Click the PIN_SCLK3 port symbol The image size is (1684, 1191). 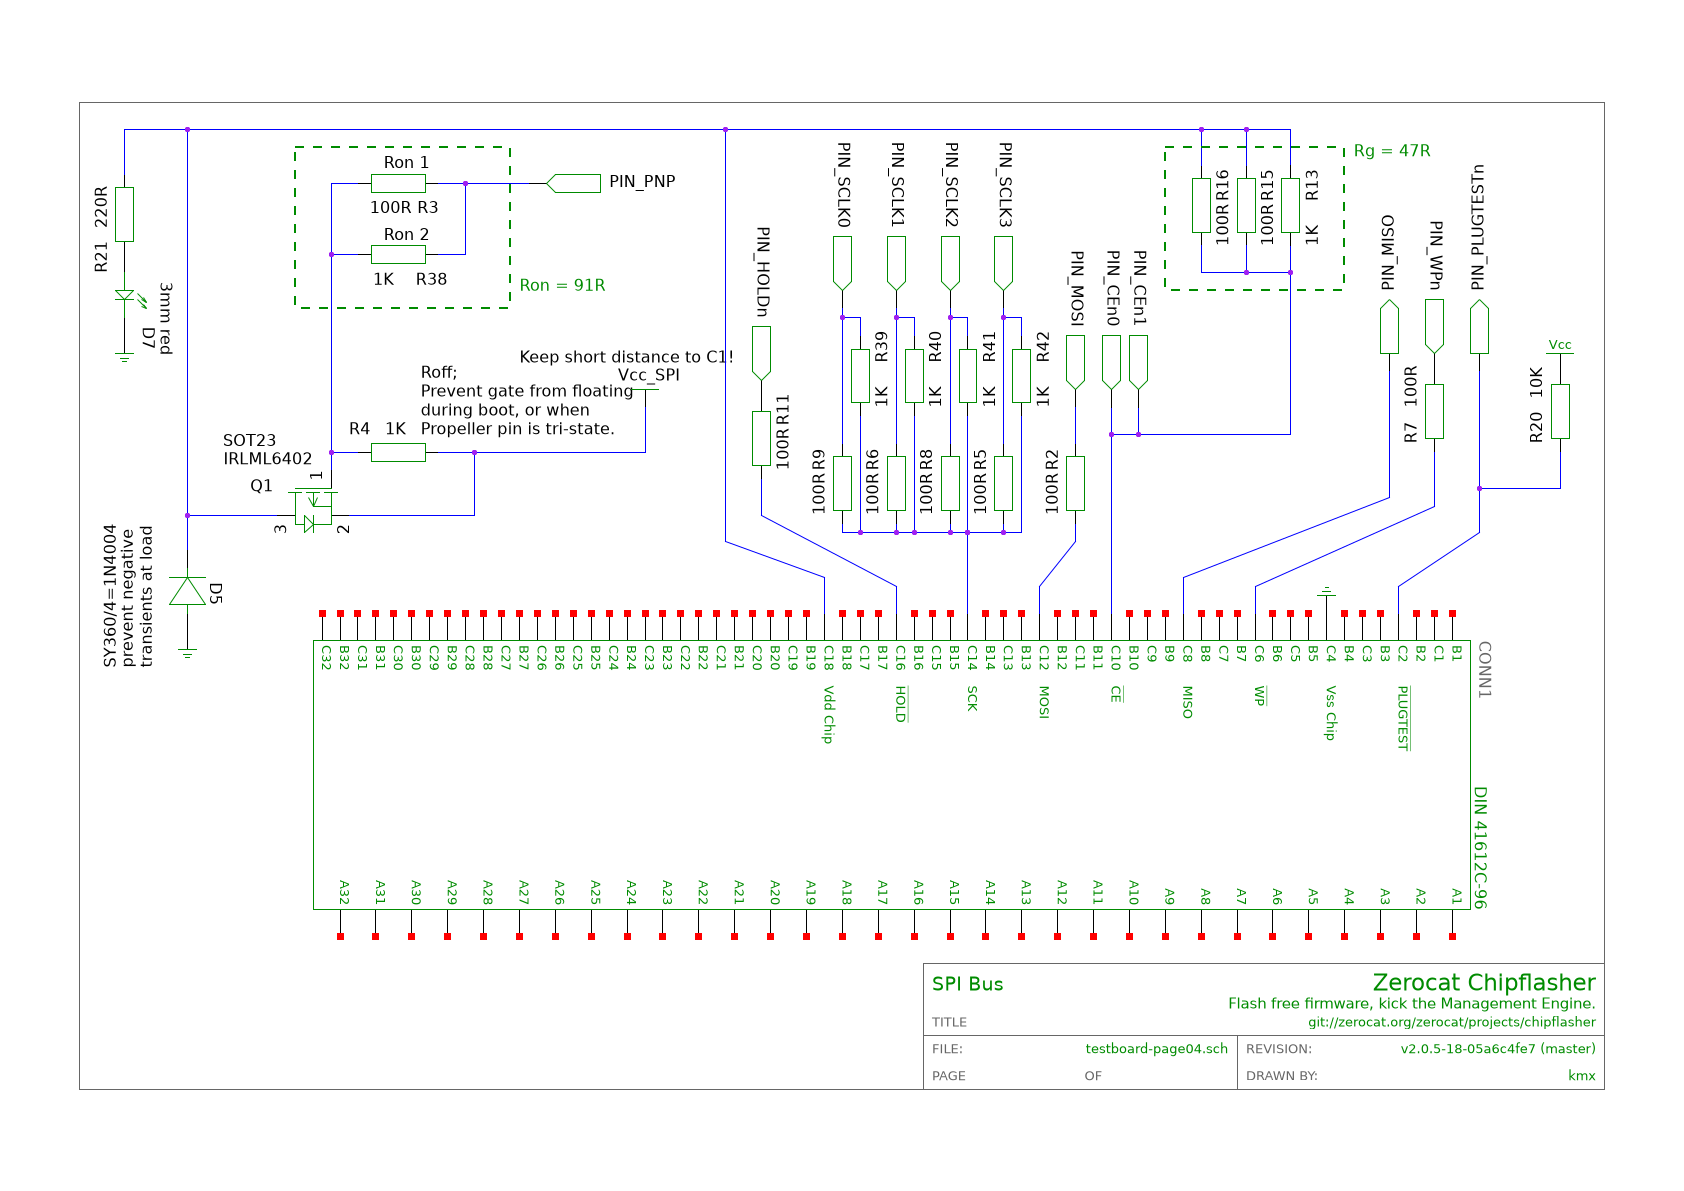click(1003, 263)
